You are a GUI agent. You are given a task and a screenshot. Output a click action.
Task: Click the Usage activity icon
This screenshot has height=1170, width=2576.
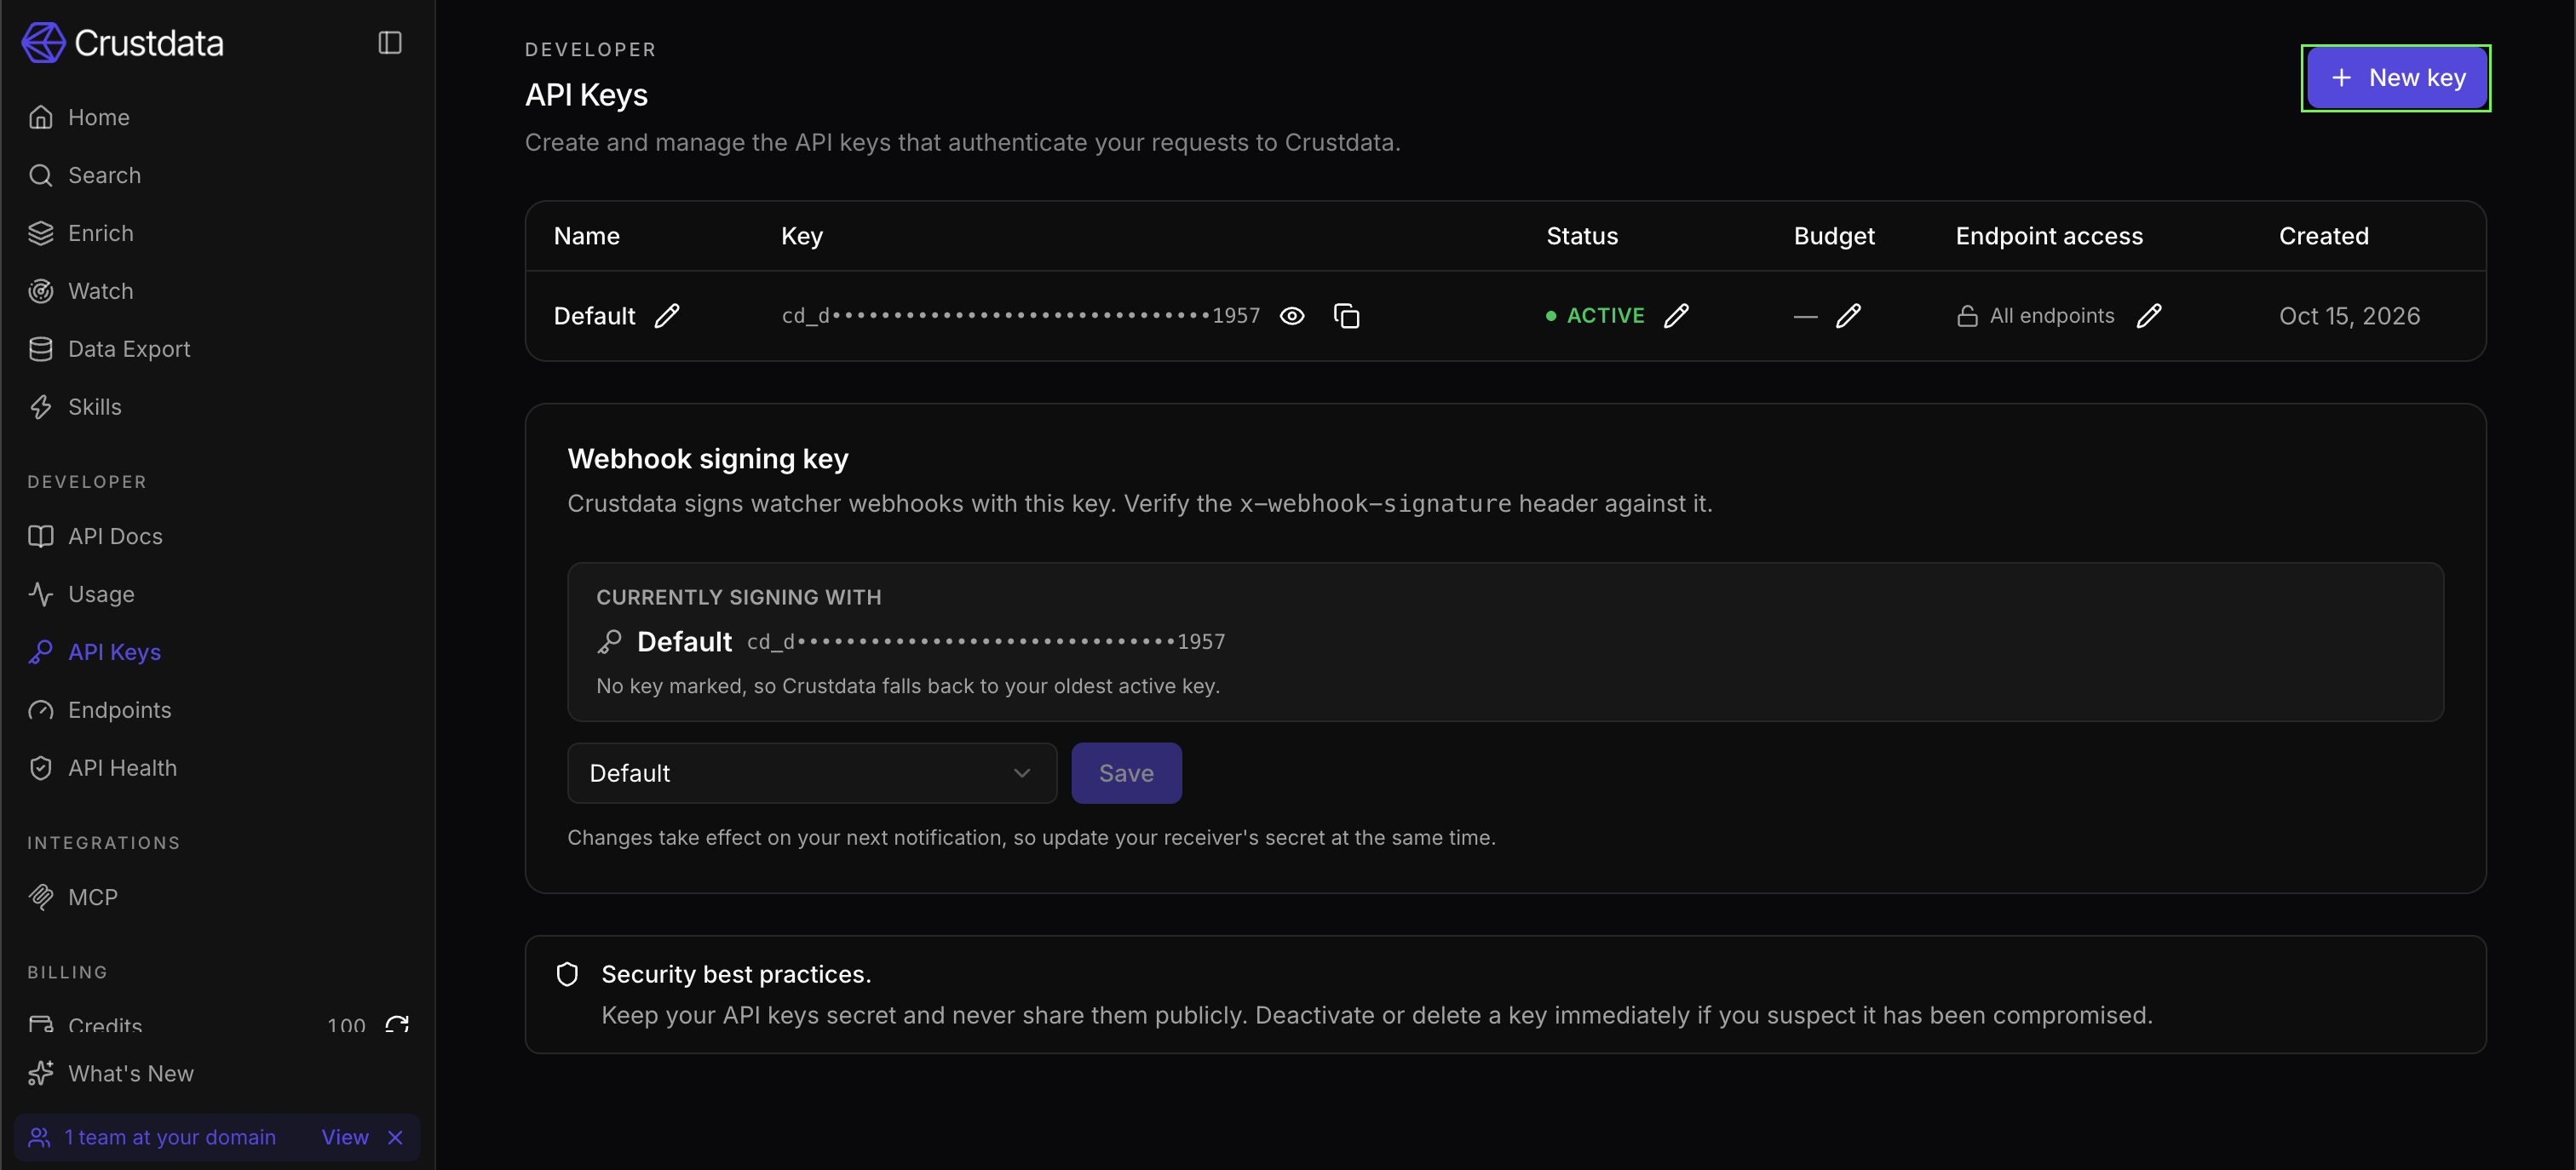41,594
